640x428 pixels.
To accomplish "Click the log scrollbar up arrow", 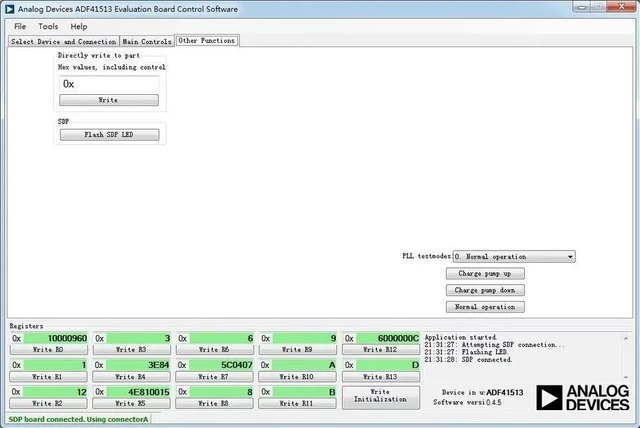I will pos(626,338).
